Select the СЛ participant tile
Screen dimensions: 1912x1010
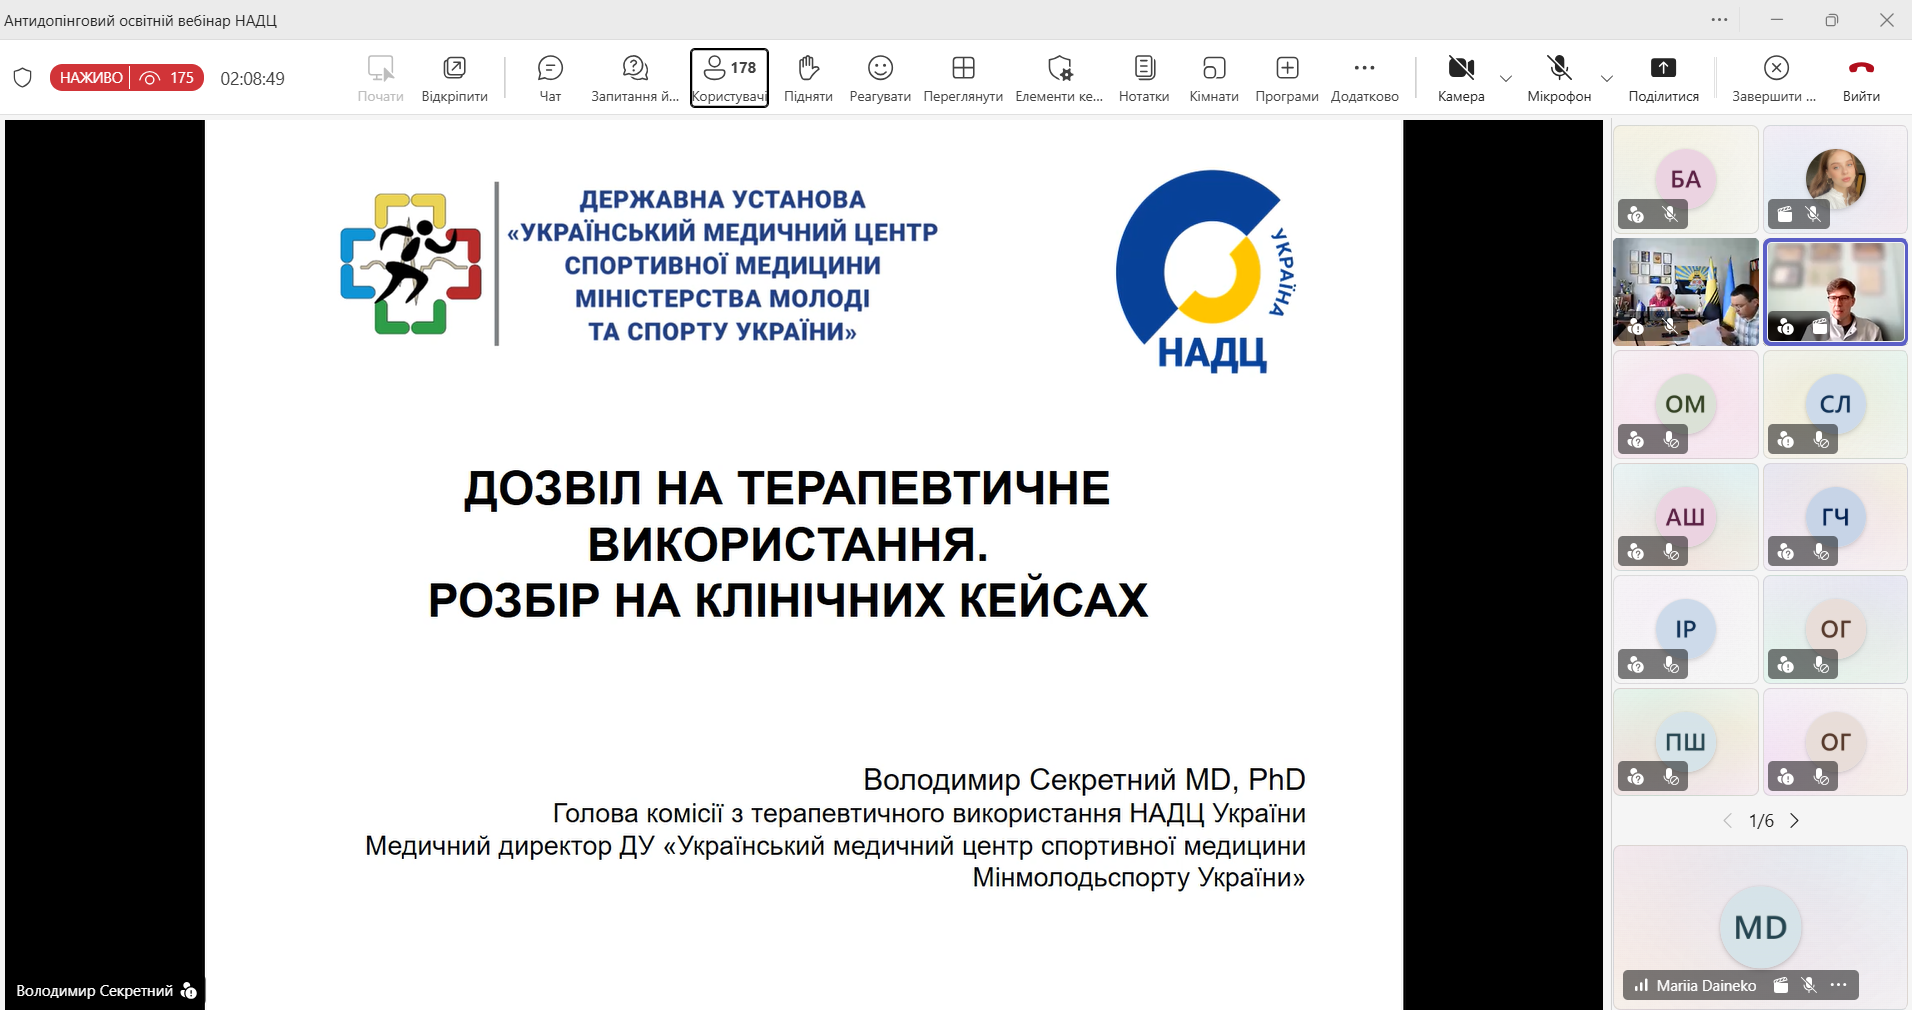coord(1835,404)
